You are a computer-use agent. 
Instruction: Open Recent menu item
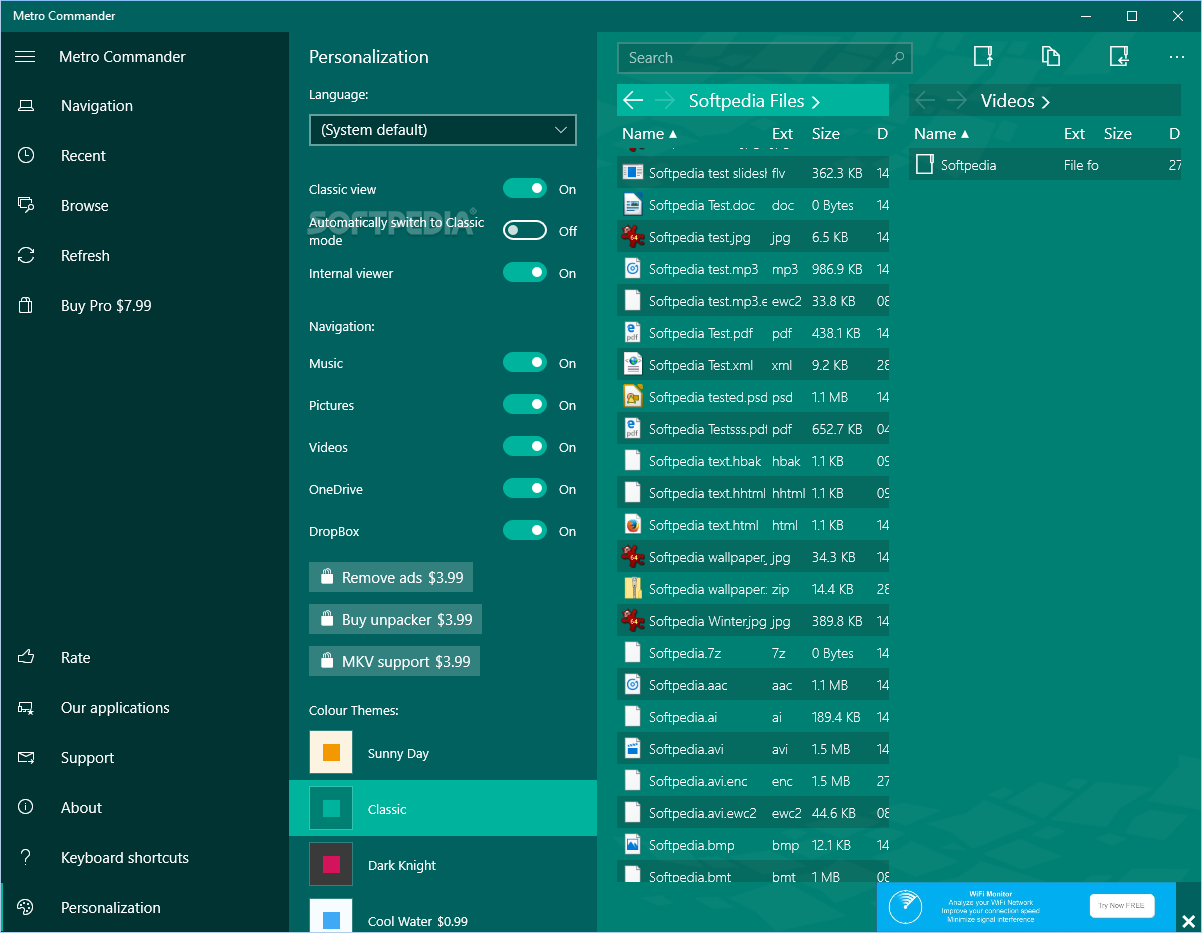145,156
